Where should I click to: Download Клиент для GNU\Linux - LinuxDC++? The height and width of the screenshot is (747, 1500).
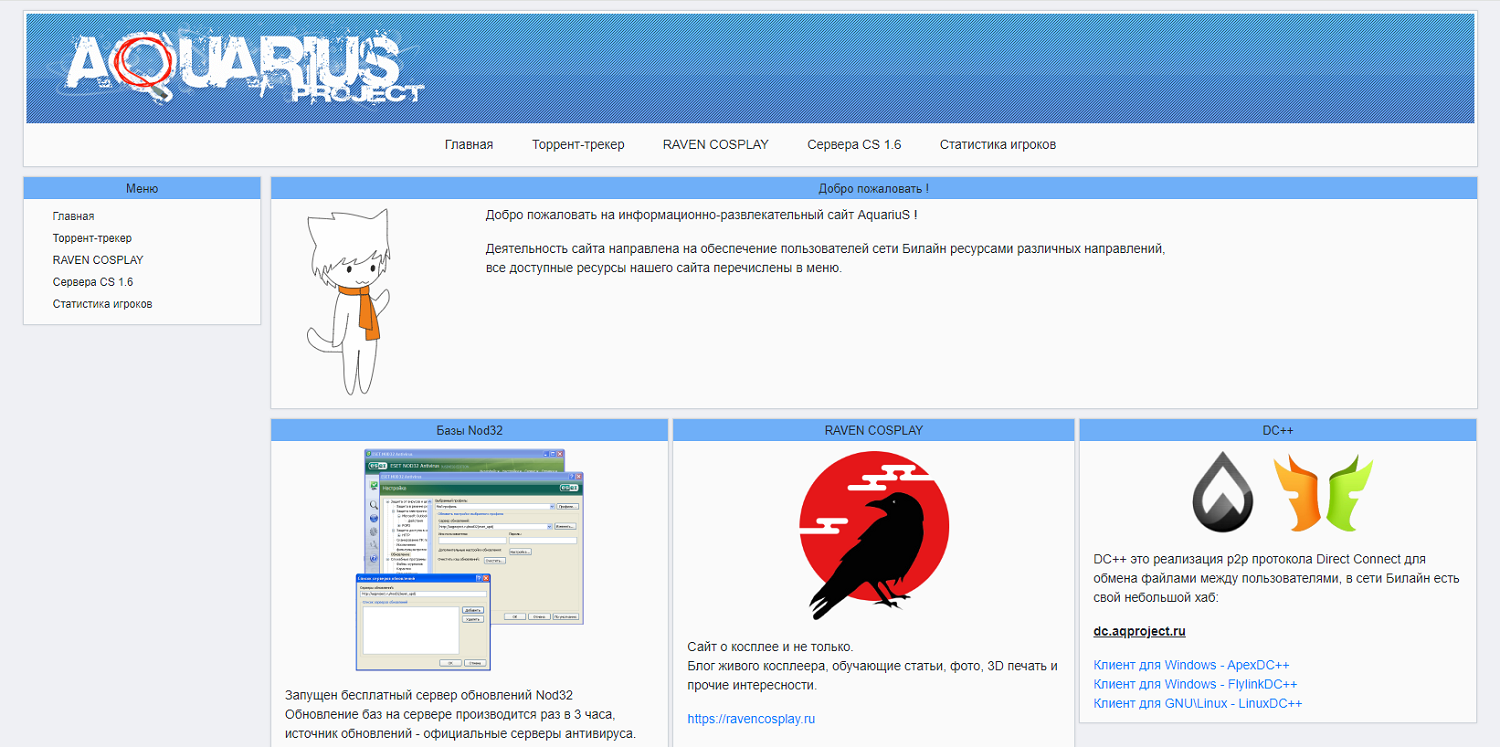click(x=1198, y=703)
